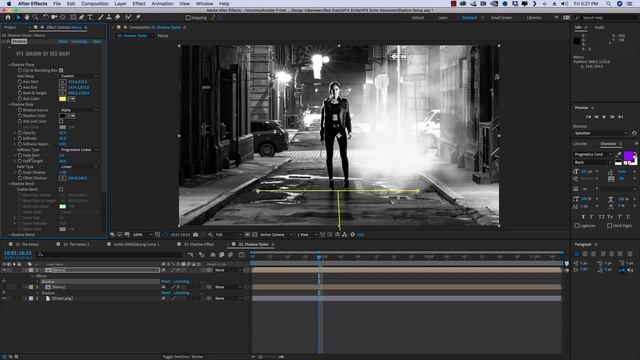Click the Character panel eyedropper
The height and width of the screenshot is (360, 640).
point(618,155)
